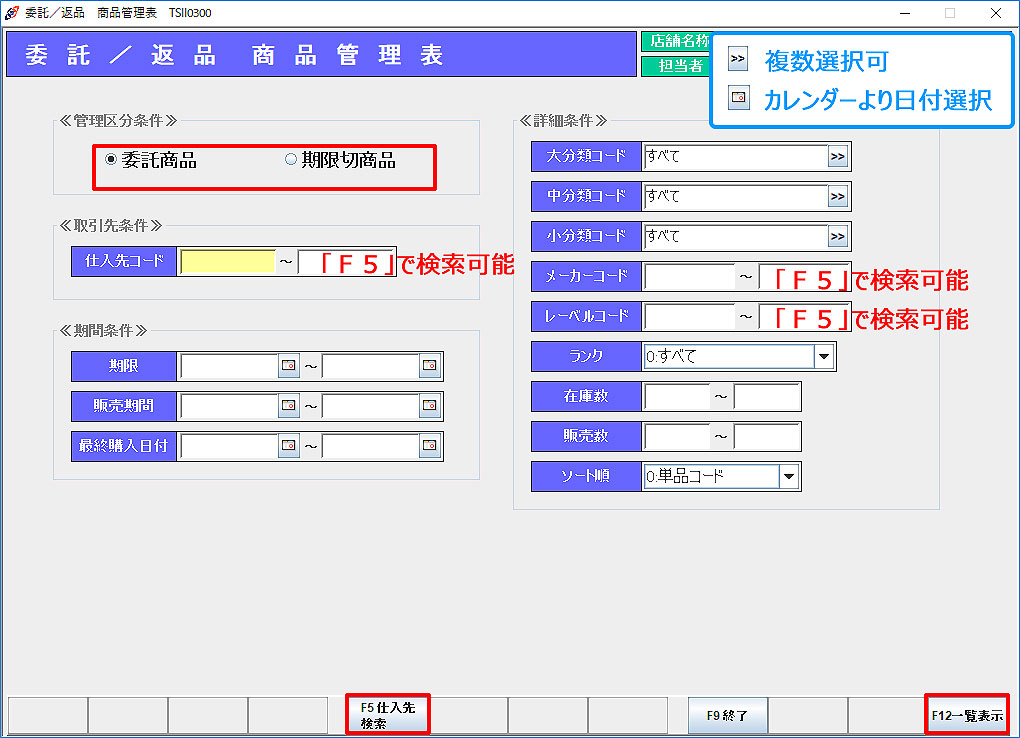Screen dimensions: 1020x738
Task: Click the メーカーコード start field
Action: click(690, 277)
